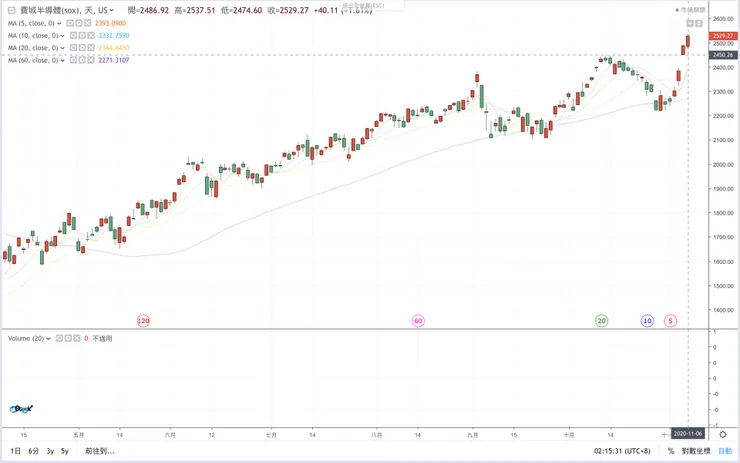Hide the MA (60) indicator via eye icon
Image resolution: width=740 pixels, height=463 pixels.
73,60
